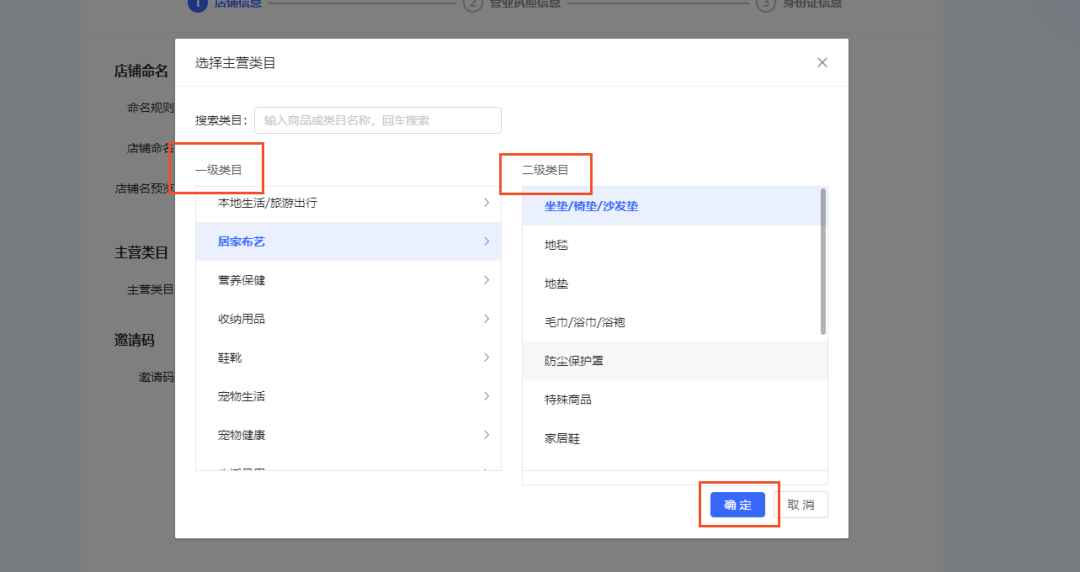Confirm with the 确定 button
This screenshot has height=572, width=1080.
[738, 505]
